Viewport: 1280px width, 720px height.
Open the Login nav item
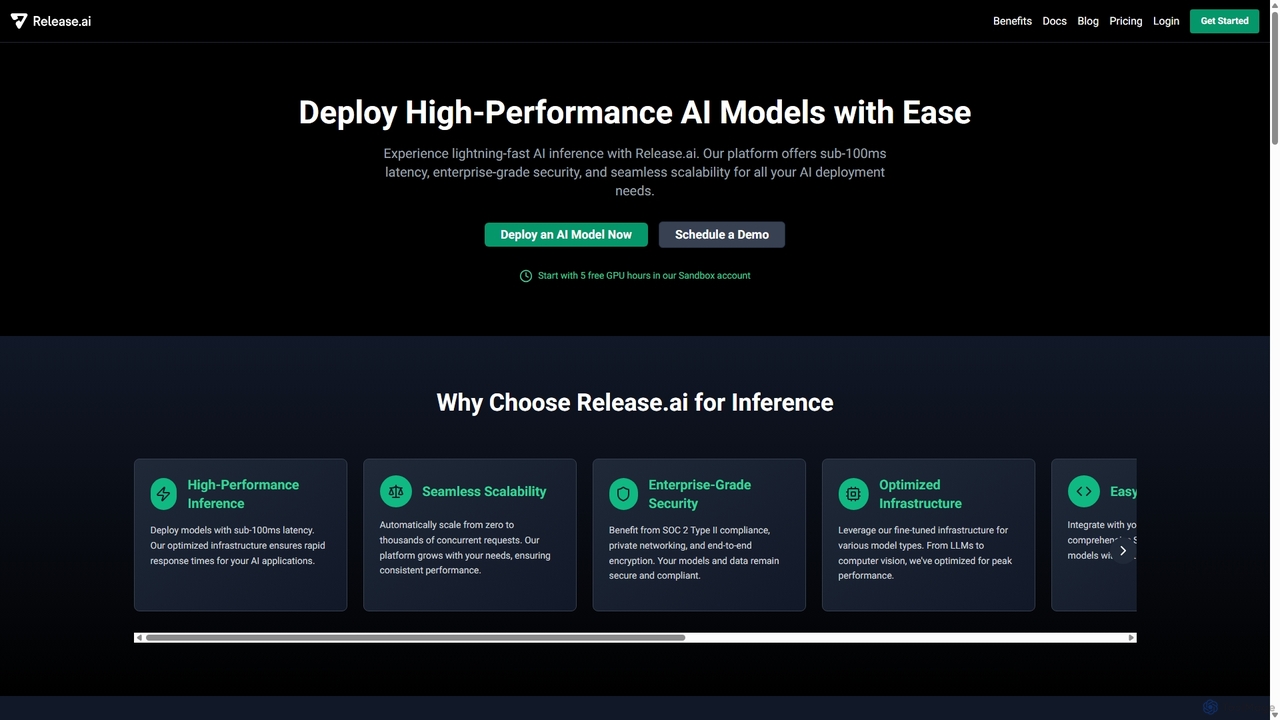(1166, 21)
